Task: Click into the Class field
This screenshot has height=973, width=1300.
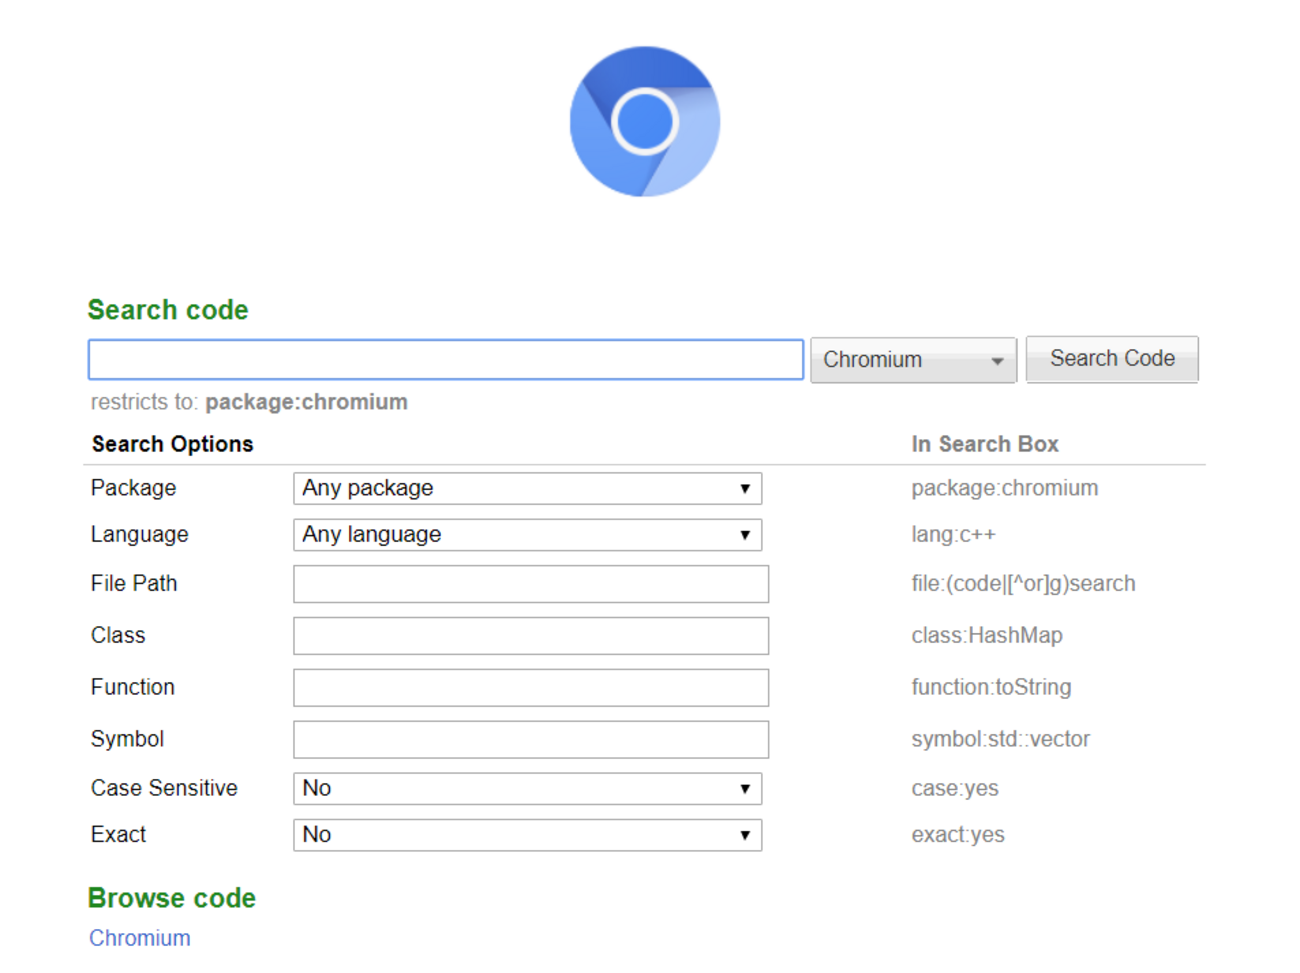Action: (531, 636)
